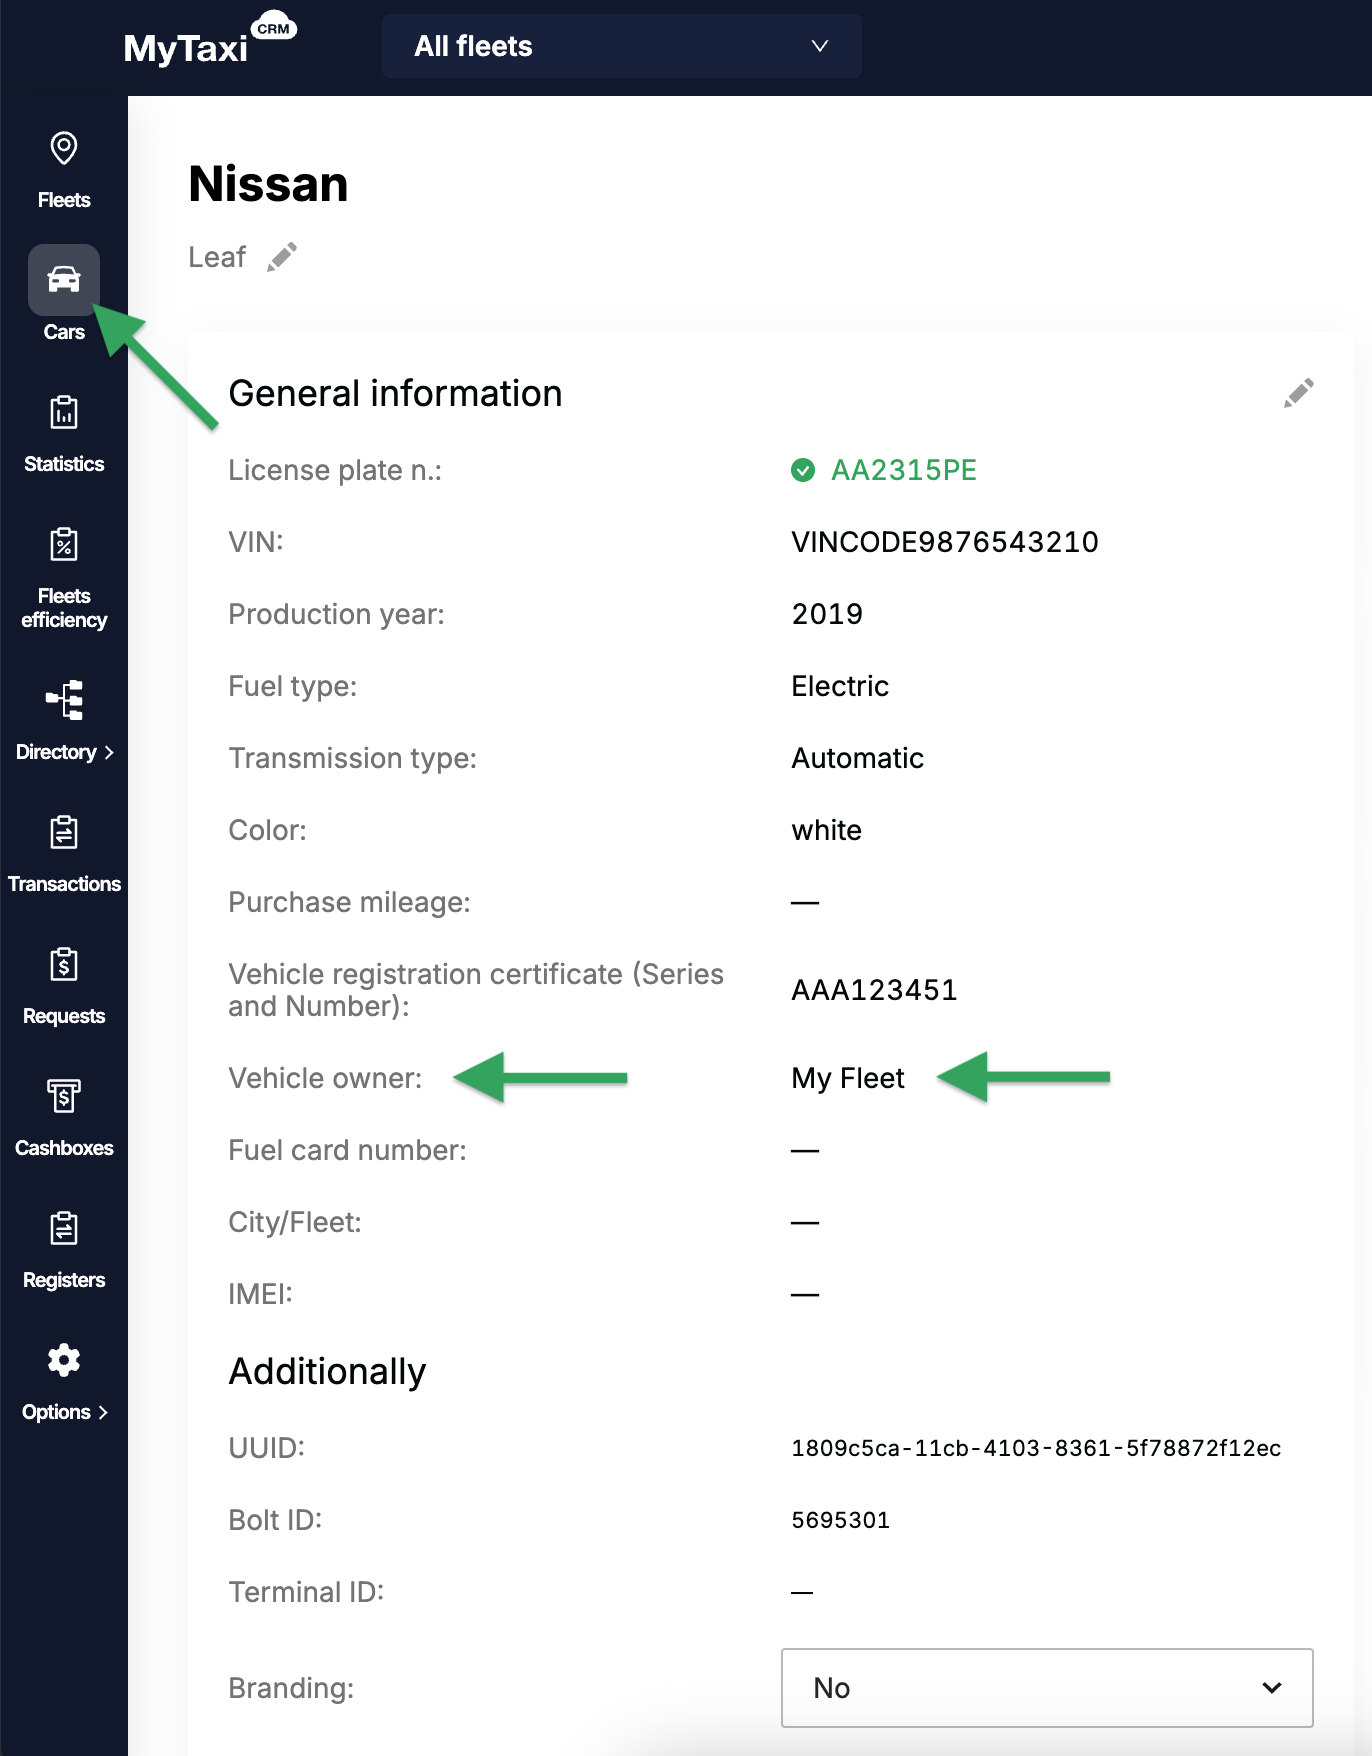Image resolution: width=1372 pixels, height=1756 pixels.
Task: Select color value white
Action: click(x=826, y=830)
